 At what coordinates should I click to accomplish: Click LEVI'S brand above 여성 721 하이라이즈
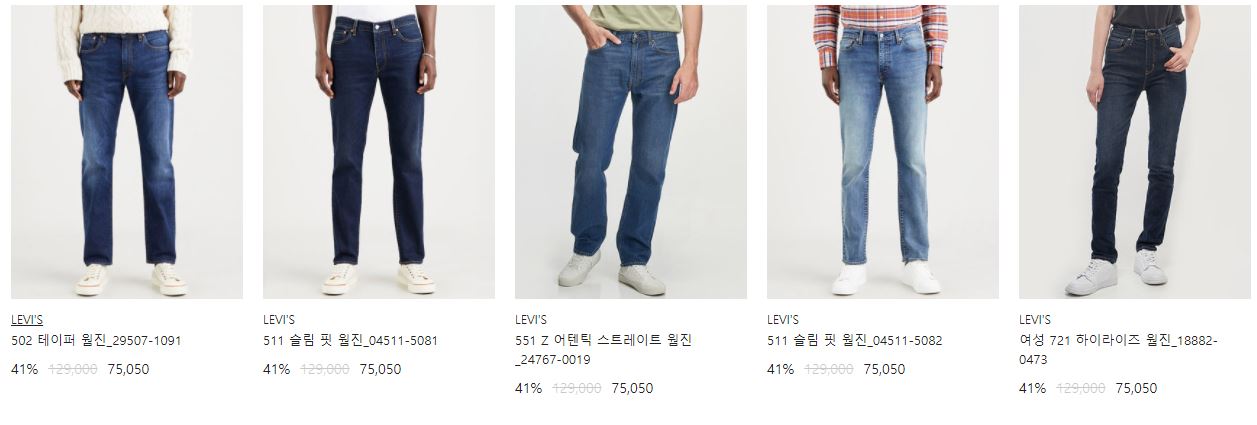click(1035, 320)
